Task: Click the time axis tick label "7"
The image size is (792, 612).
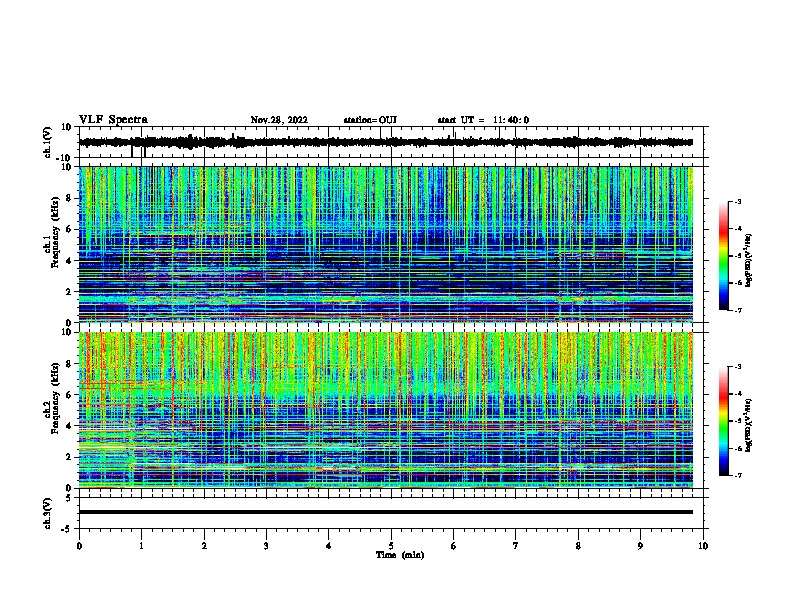Action: (516, 546)
